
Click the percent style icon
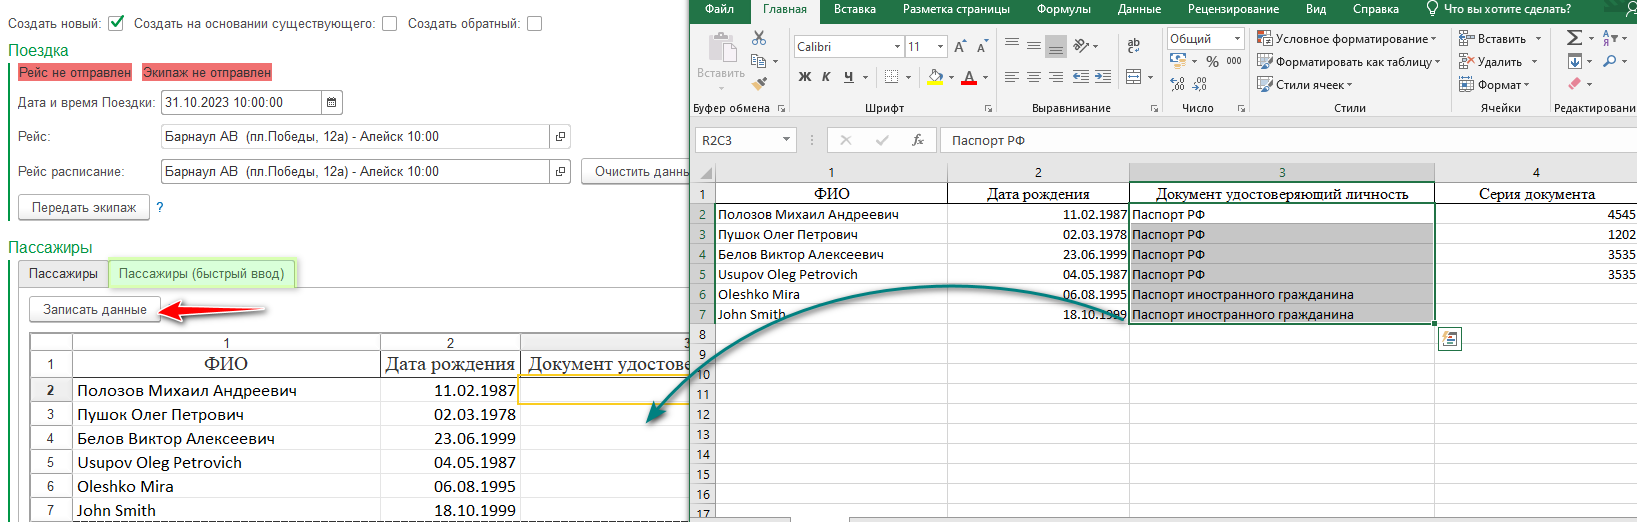[x=1212, y=62]
